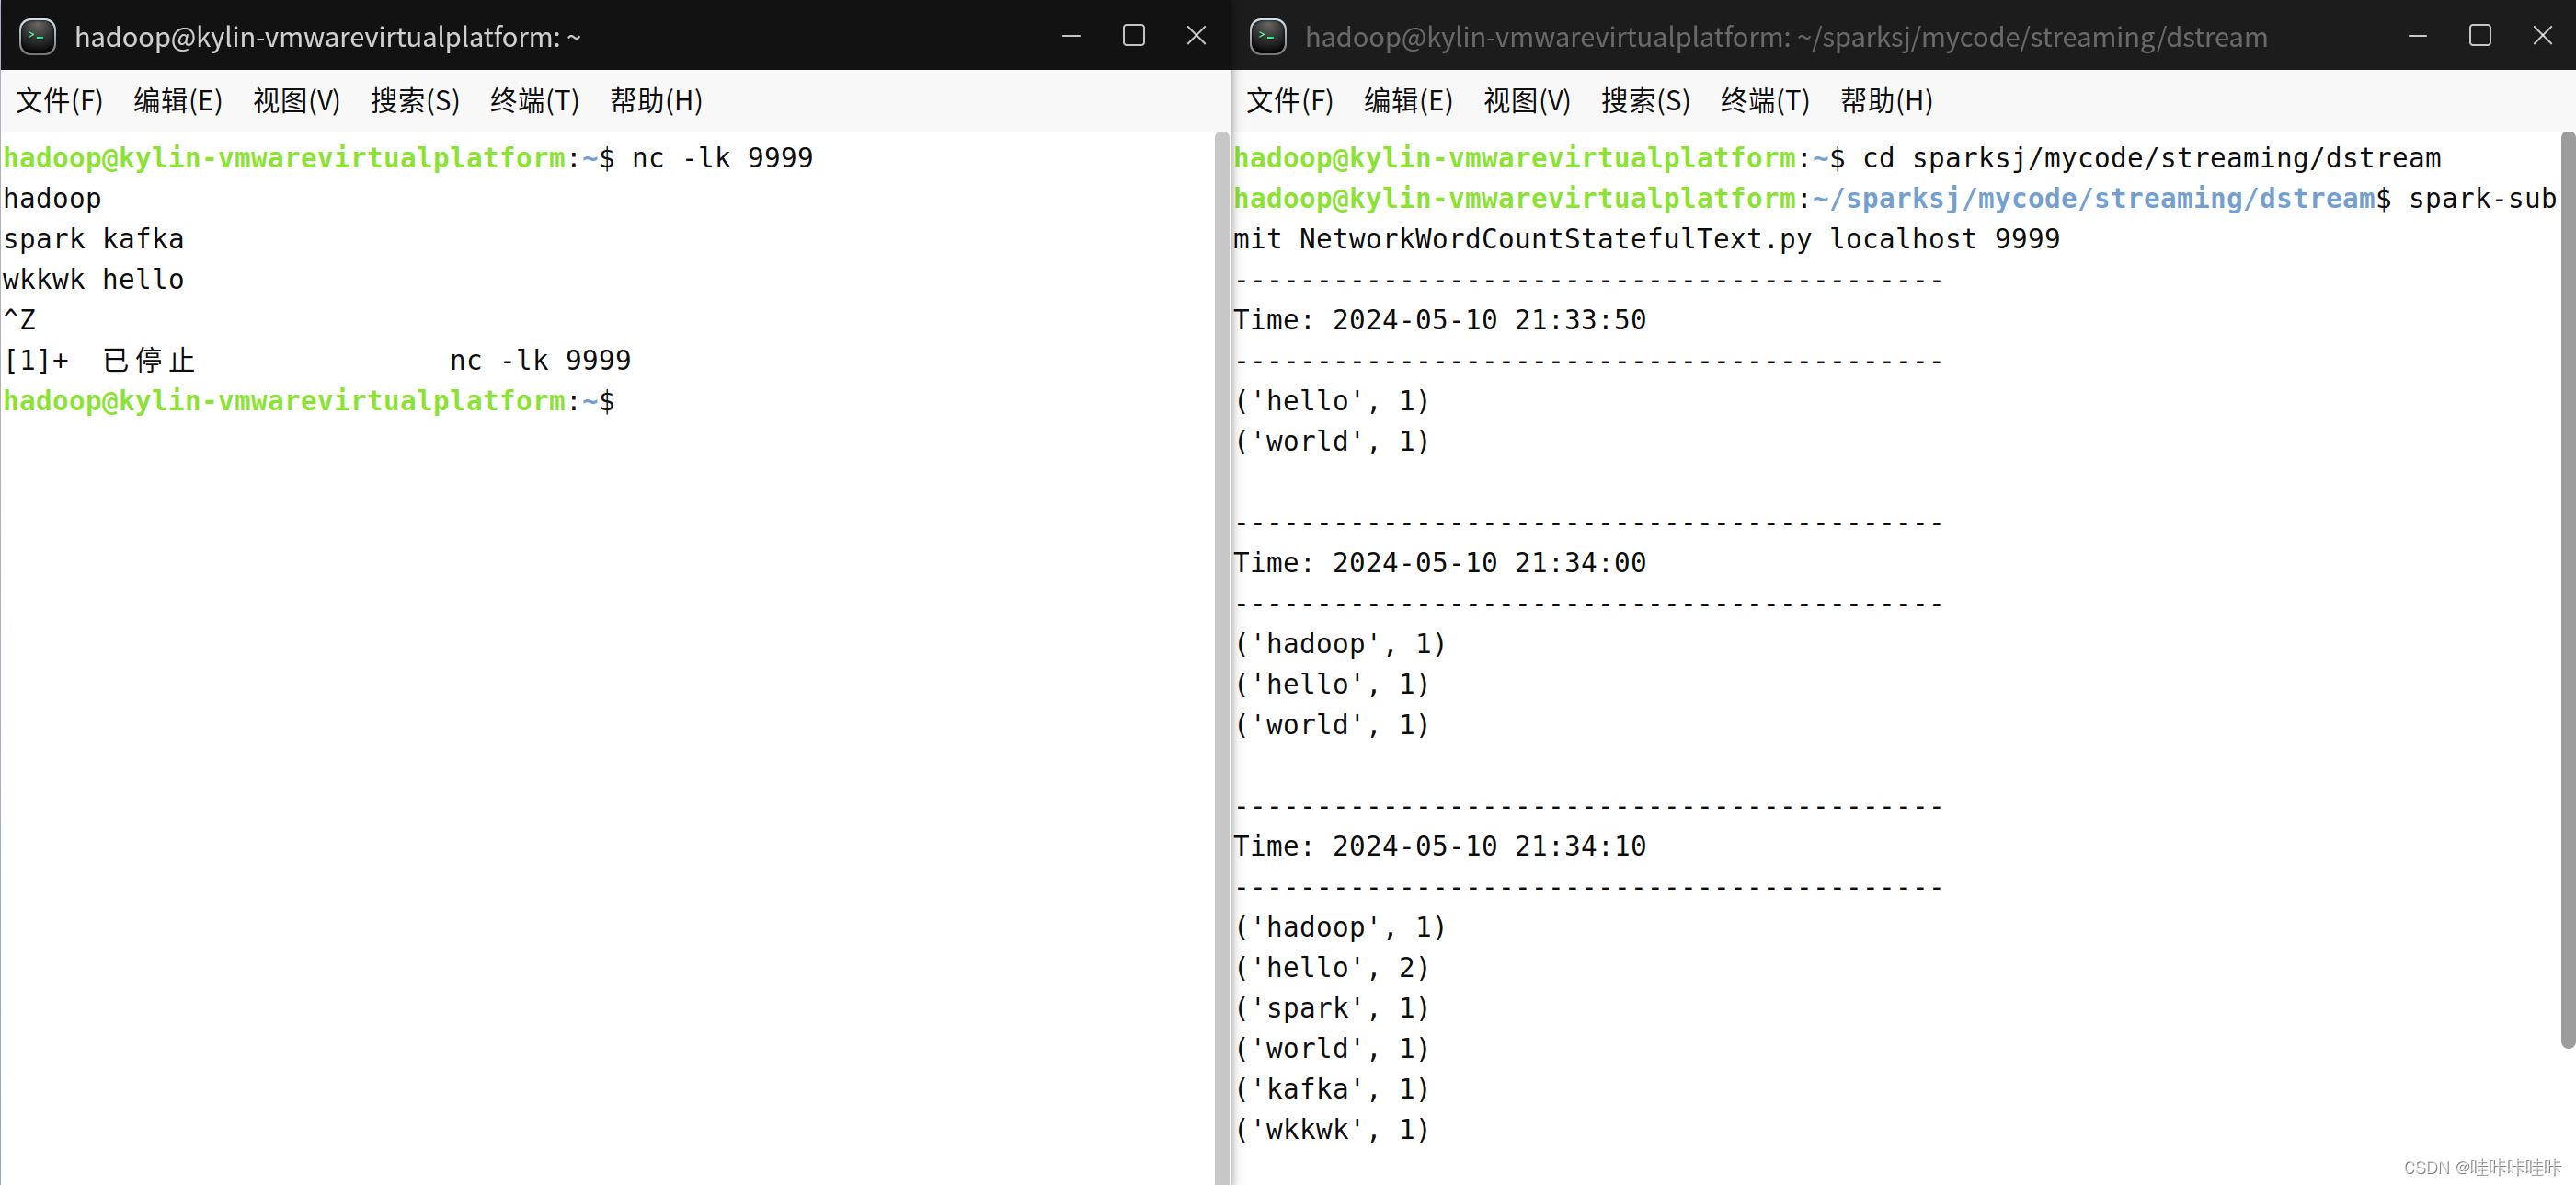Click the right terminal vertical scrollbar thumb

[x=2567, y=590]
